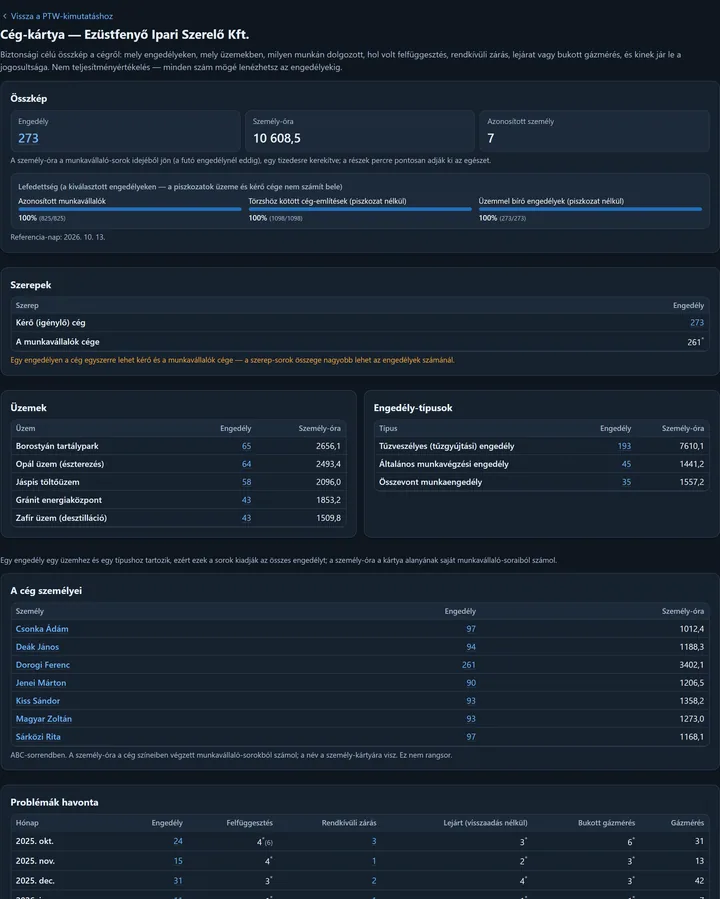720x899 pixels.
Task: Open 24 permits for 2025. okt.
Action: pyautogui.click(x=178, y=841)
